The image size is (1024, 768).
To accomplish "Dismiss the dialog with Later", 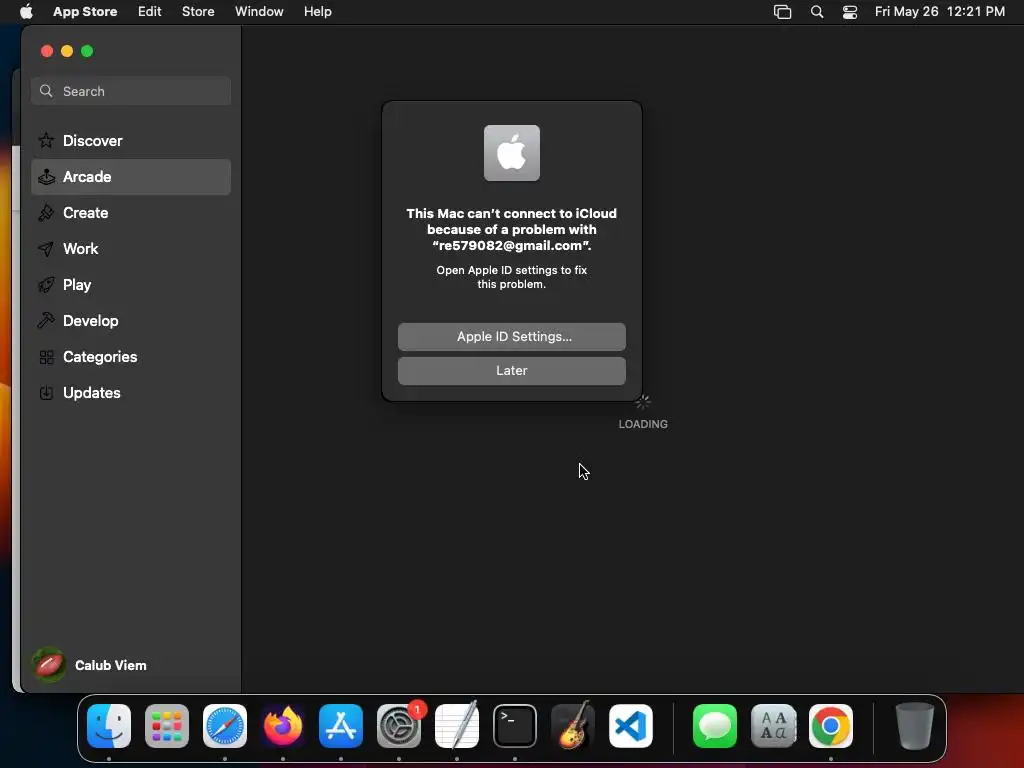I will pyautogui.click(x=511, y=370).
